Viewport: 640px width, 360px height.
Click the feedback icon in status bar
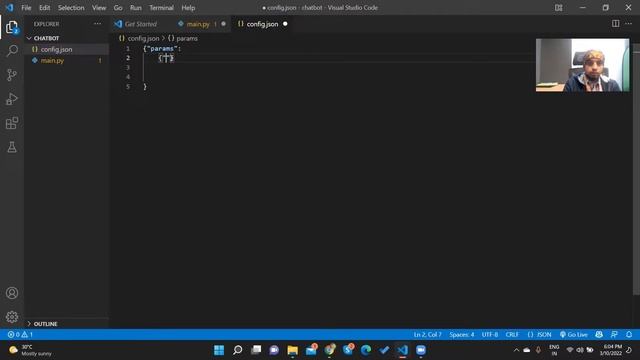[x=614, y=334]
